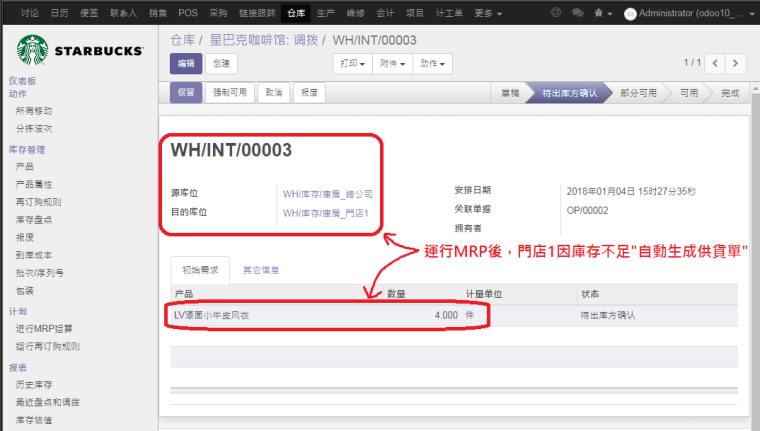Switch to the 初始需求 tab
760x431 pixels.
click(200, 270)
